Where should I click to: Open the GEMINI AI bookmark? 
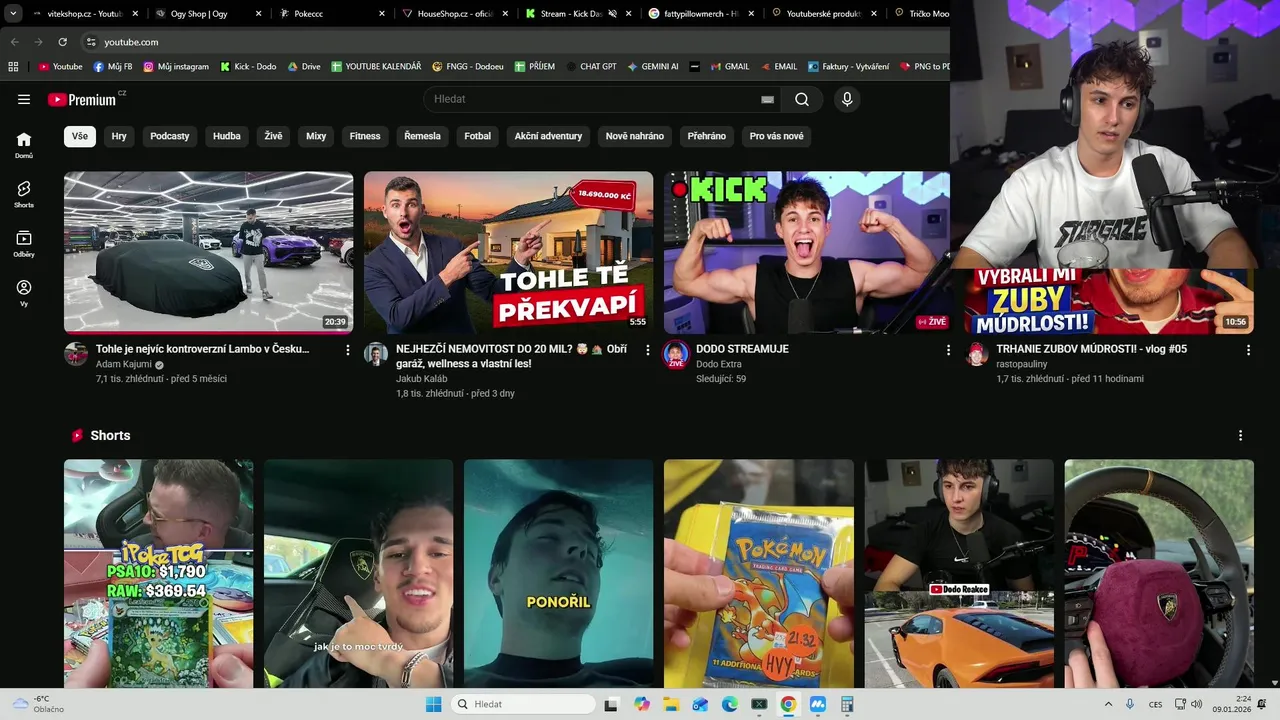tap(653, 67)
